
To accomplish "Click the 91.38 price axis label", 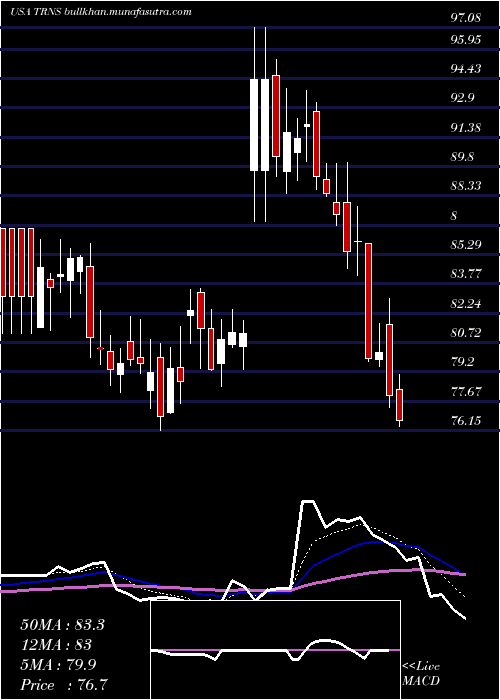I will (x=466, y=128).
